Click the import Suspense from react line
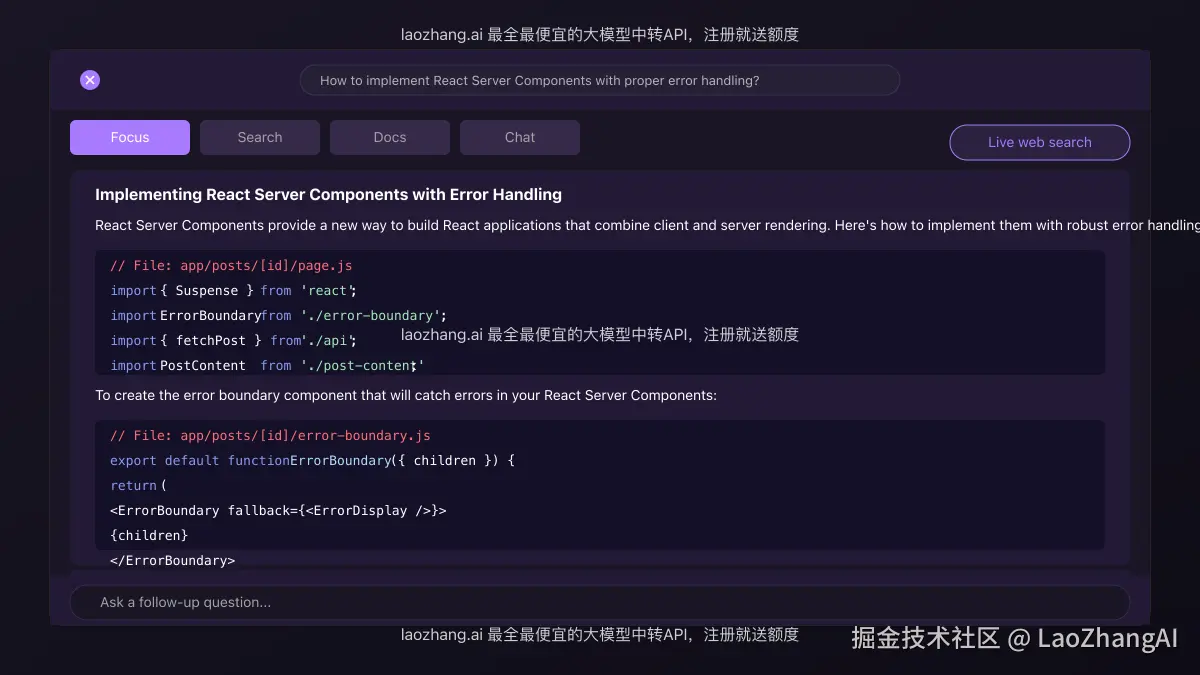The width and height of the screenshot is (1200, 675). (233, 291)
